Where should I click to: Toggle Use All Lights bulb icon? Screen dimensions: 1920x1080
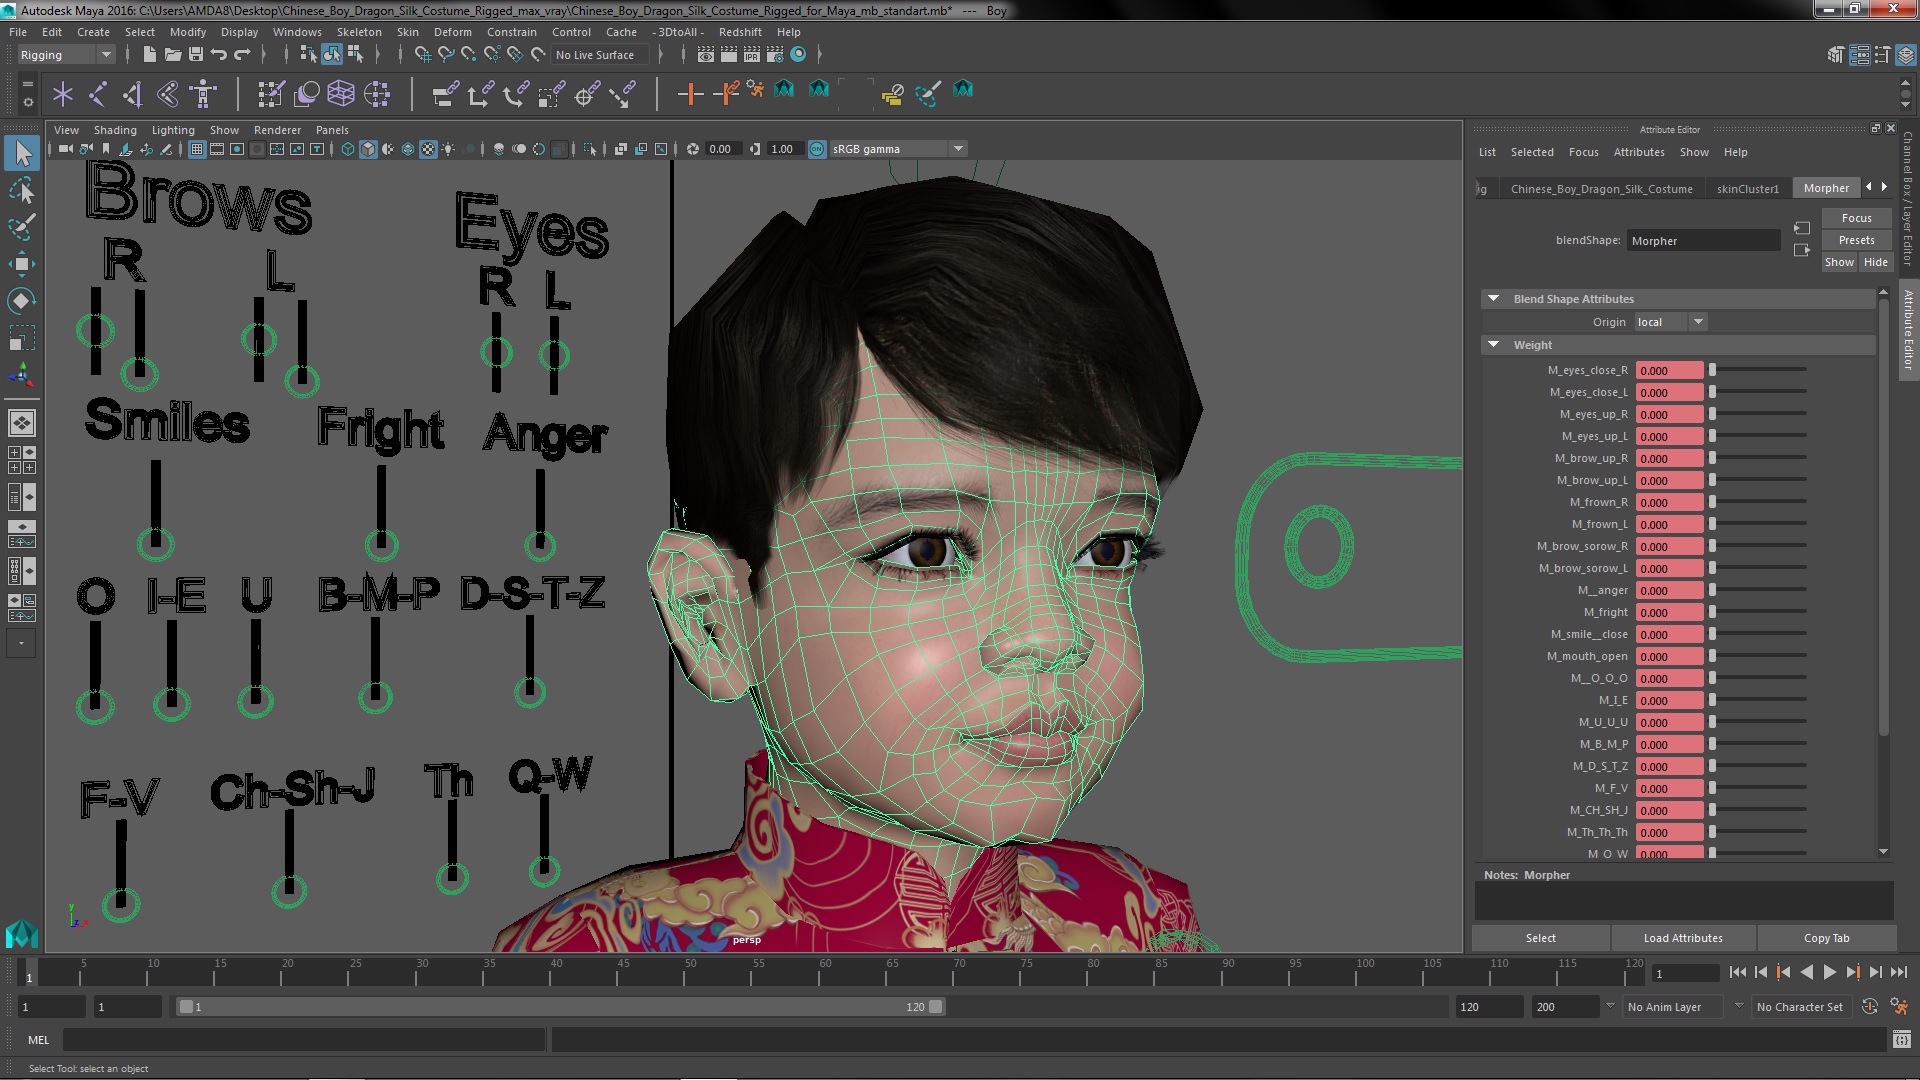(448, 149)
